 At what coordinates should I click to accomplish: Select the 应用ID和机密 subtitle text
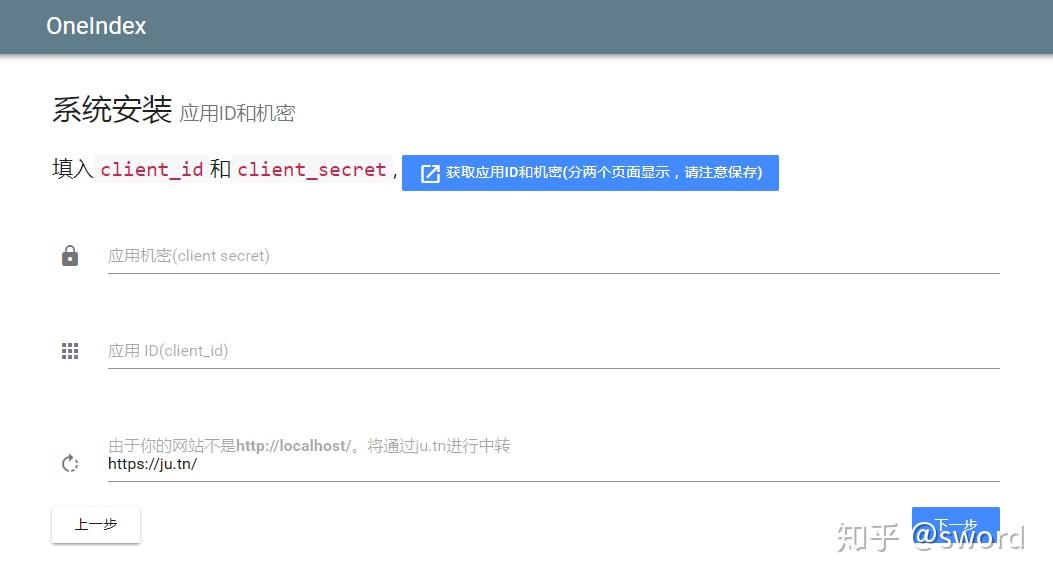(x=238, y=114)
